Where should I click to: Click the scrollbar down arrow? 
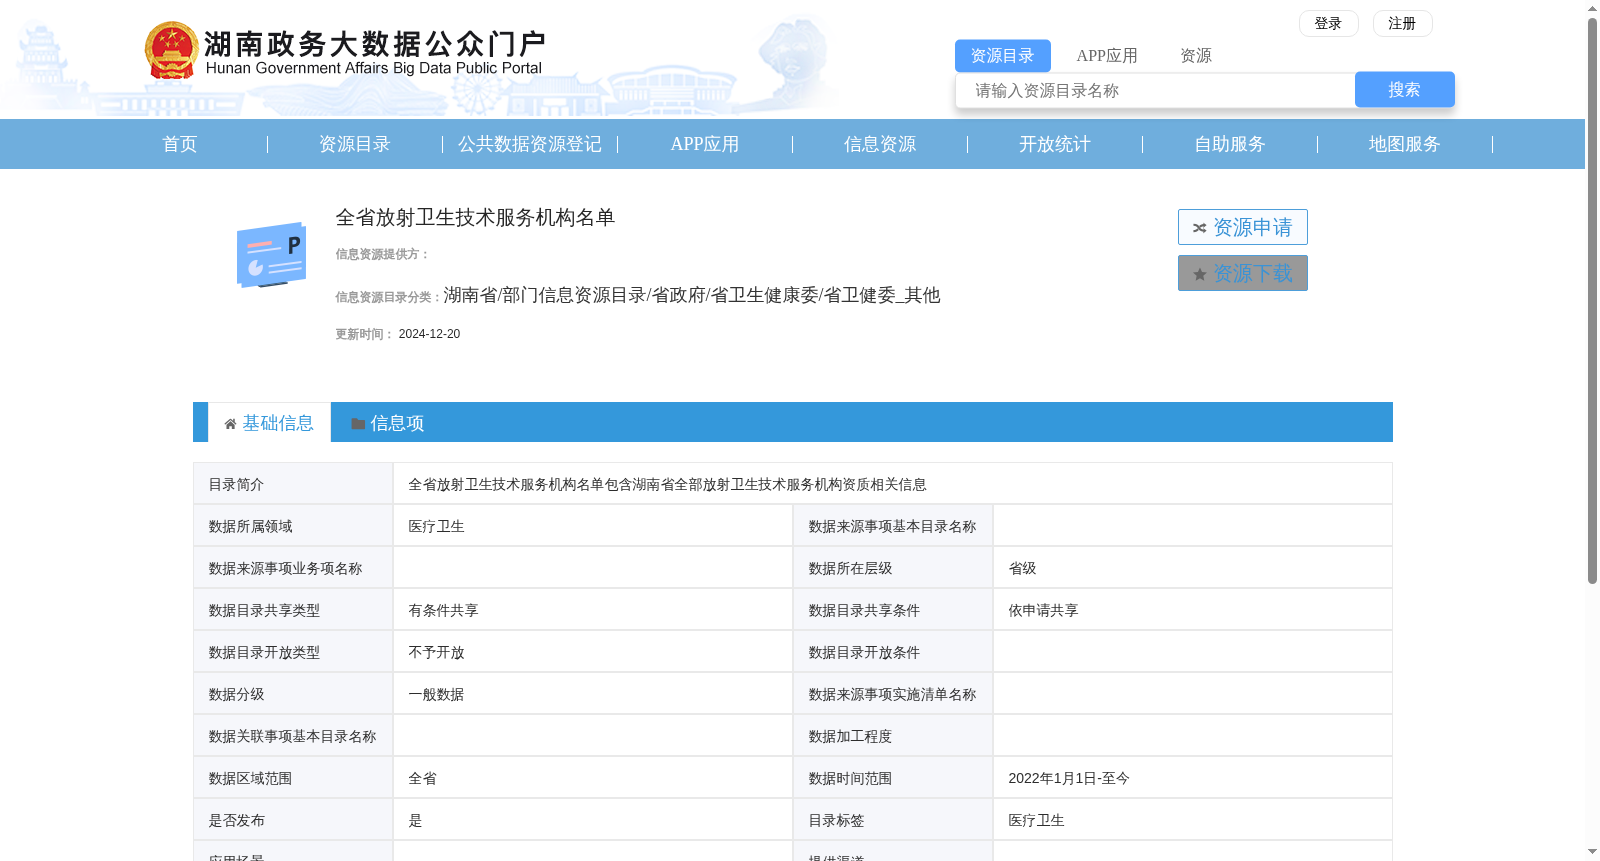pos(1592,853)
